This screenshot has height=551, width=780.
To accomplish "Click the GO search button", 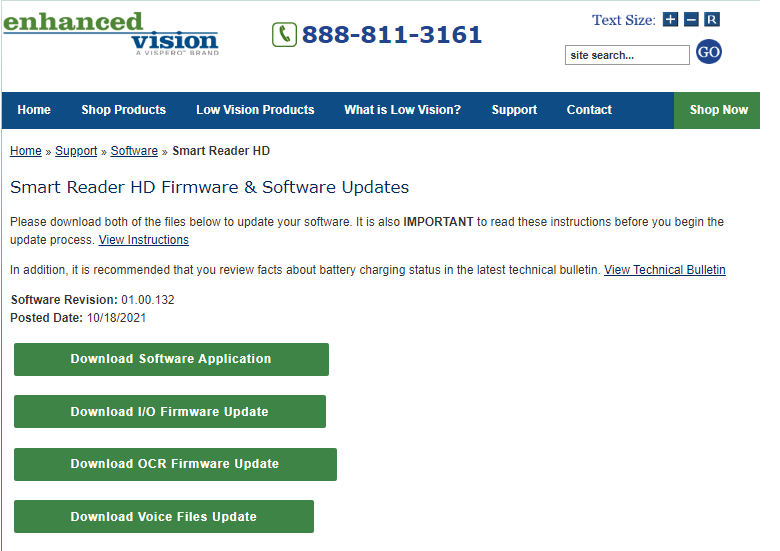I will pos(708,52).
